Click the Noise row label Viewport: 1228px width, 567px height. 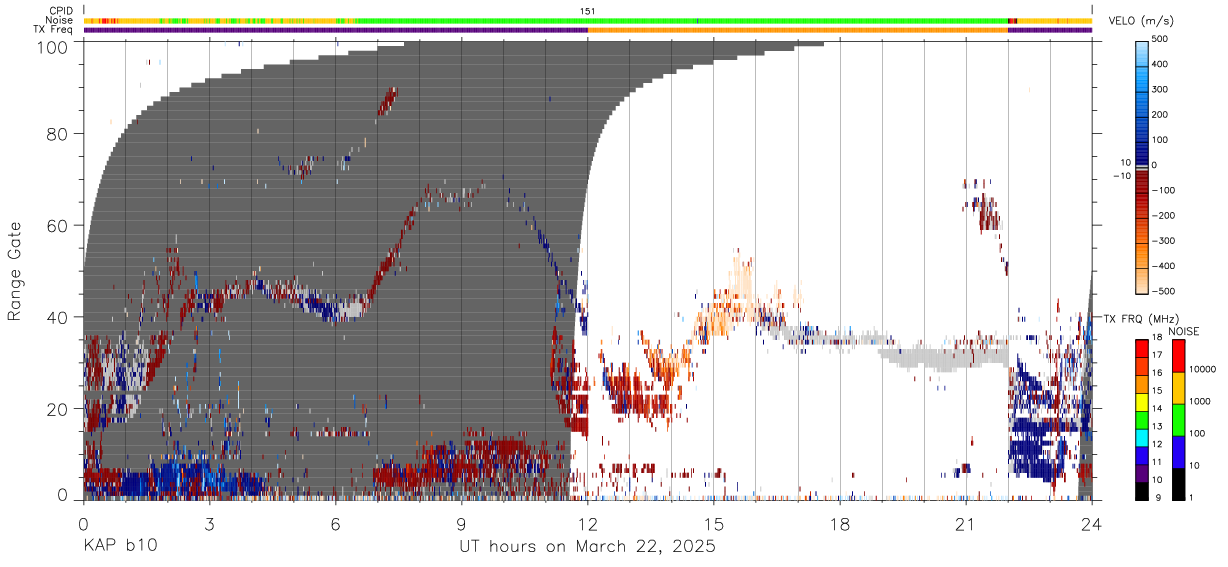point(60,20)
